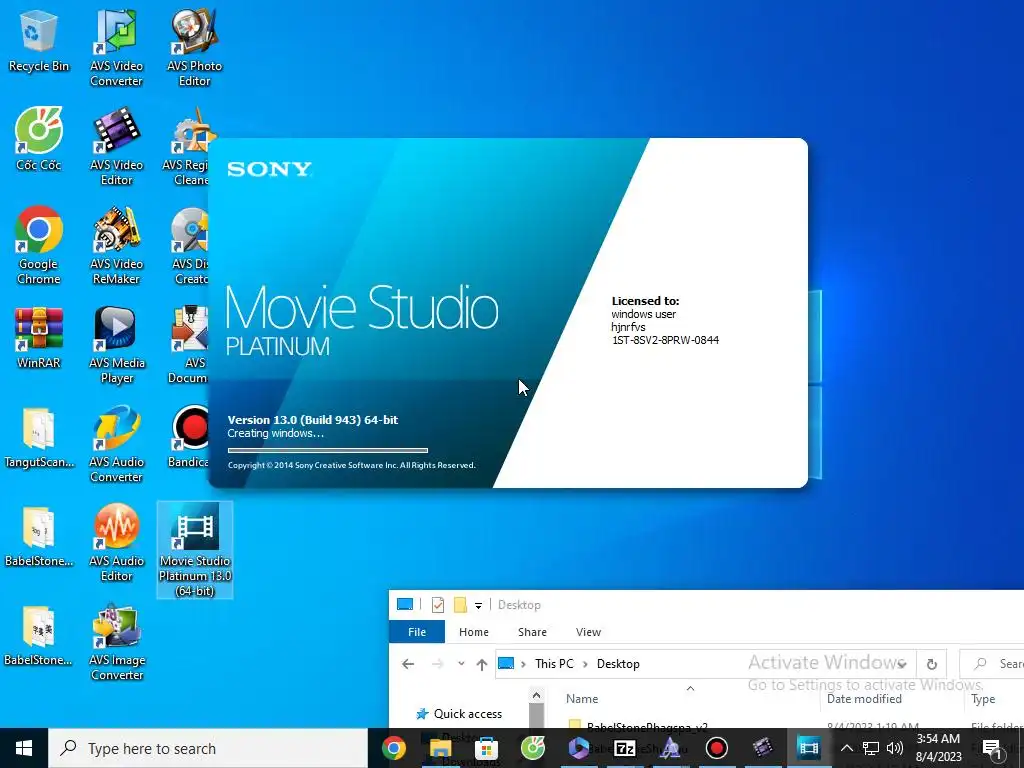The image size is (1024, 768).
Task: Open the Share ribbon tab in Explorer
Action: tap(532, 632)
